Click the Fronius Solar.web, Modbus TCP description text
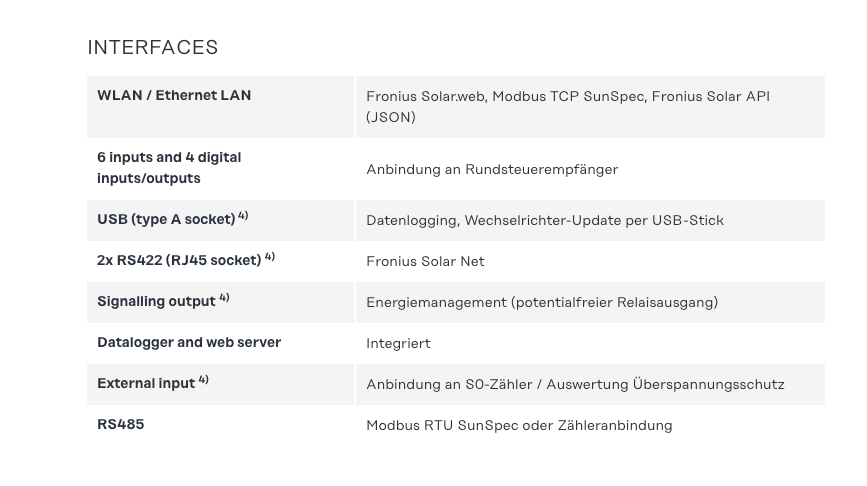Image resolution: width=867 pixels, height=486 pixels. tap(567, 107)
